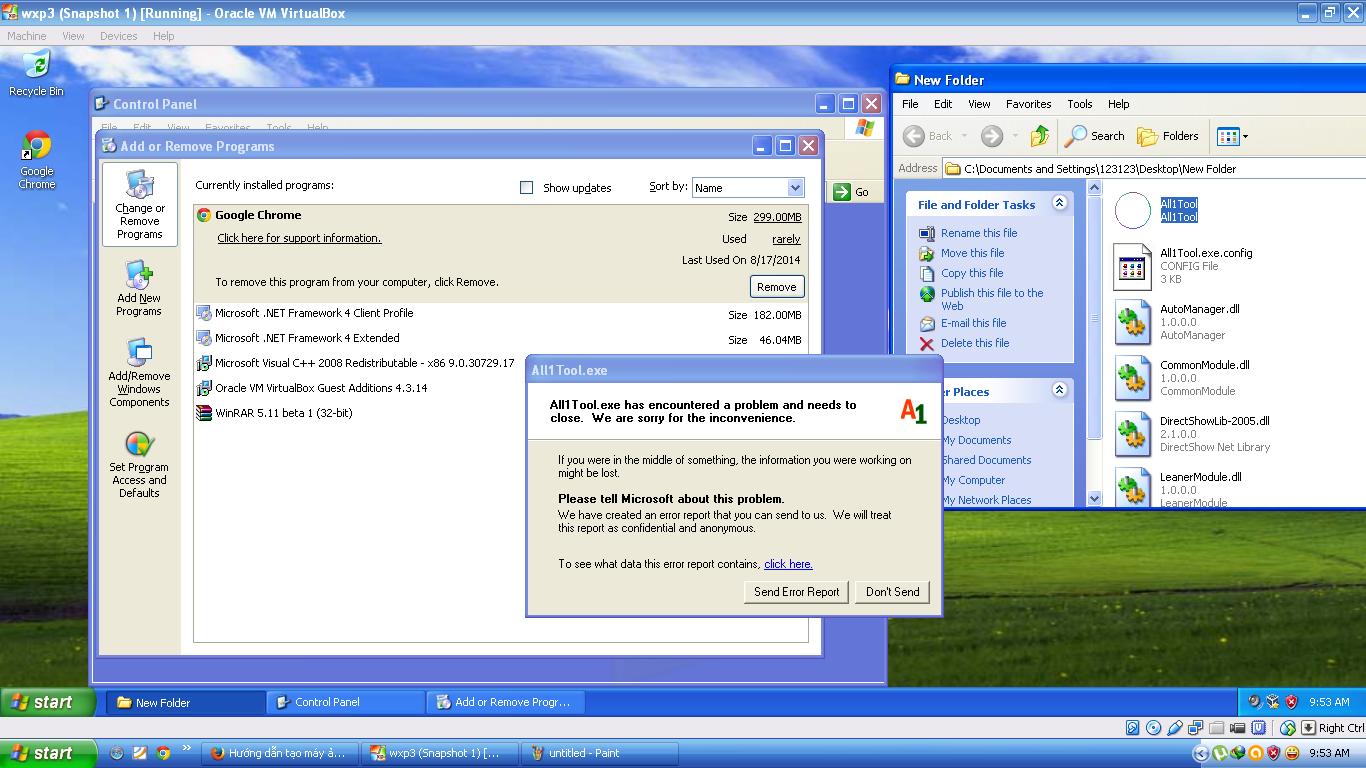The width and height of the screenshot is (1366, 768).
Task: Open the Search pane in New Folder window
Action: pos(1094,136)
